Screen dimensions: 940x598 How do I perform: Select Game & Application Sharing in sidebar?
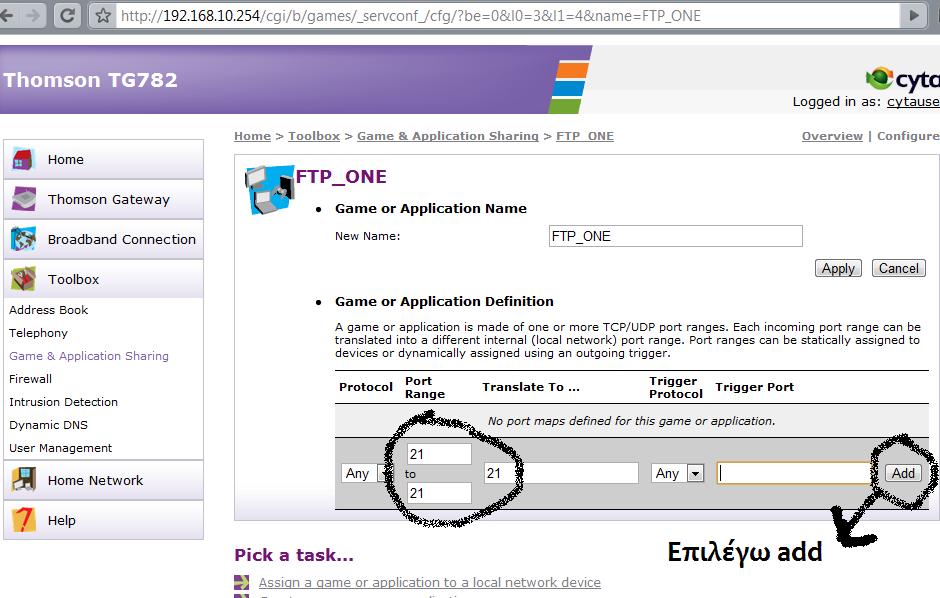(89, 356)
